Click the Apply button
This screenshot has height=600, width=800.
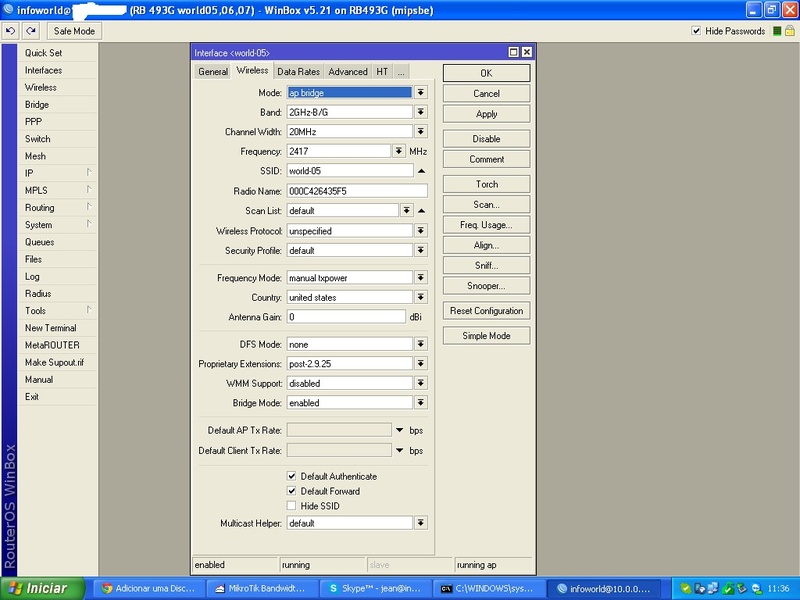tap(486, 114)
